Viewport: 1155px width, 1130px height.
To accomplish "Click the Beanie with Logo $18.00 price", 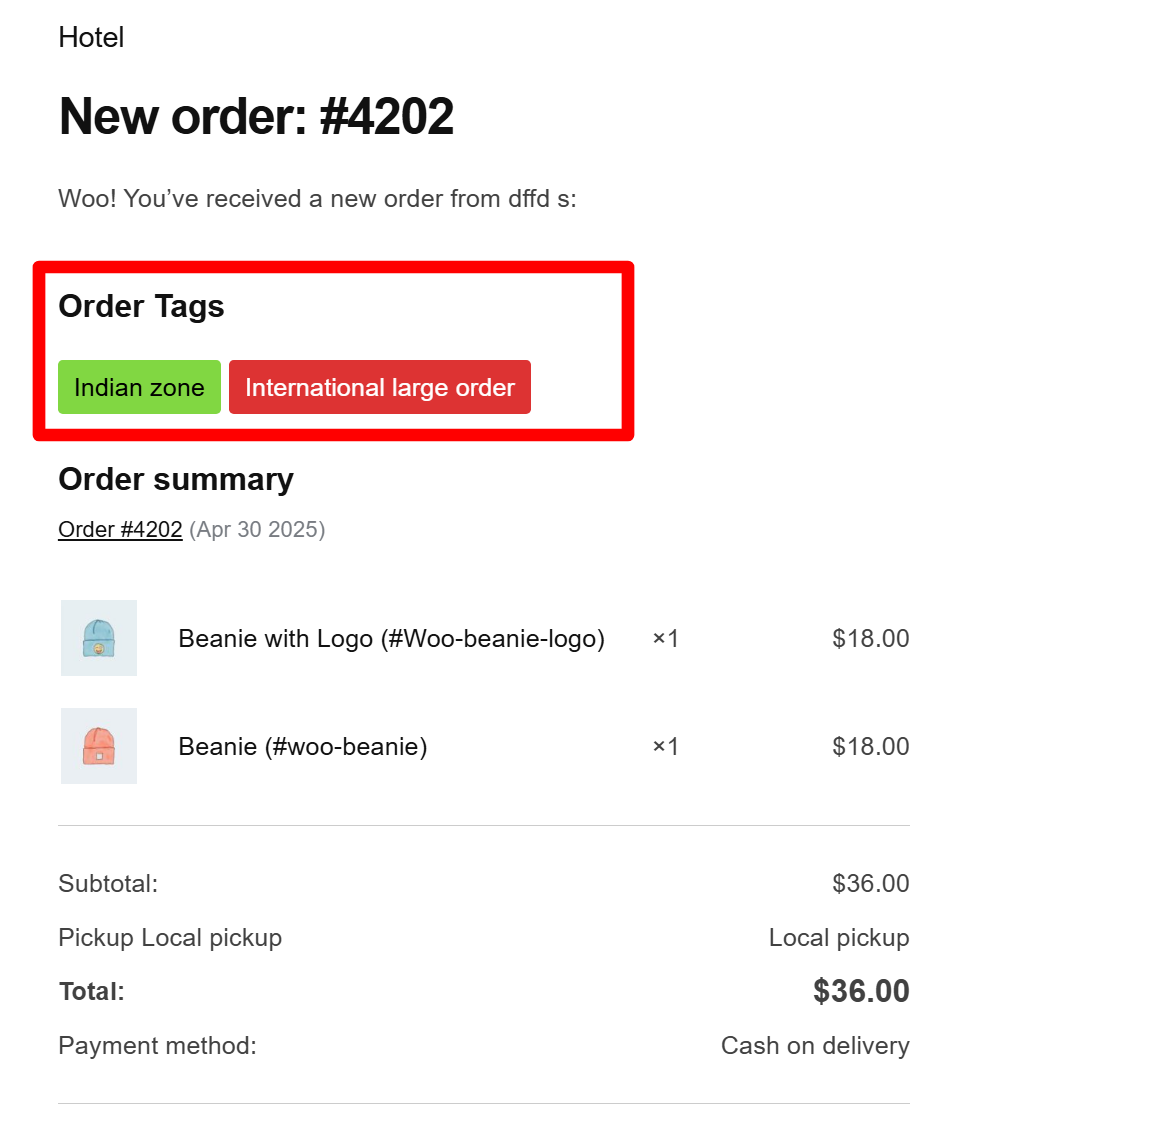I will [x=871, y=638].
